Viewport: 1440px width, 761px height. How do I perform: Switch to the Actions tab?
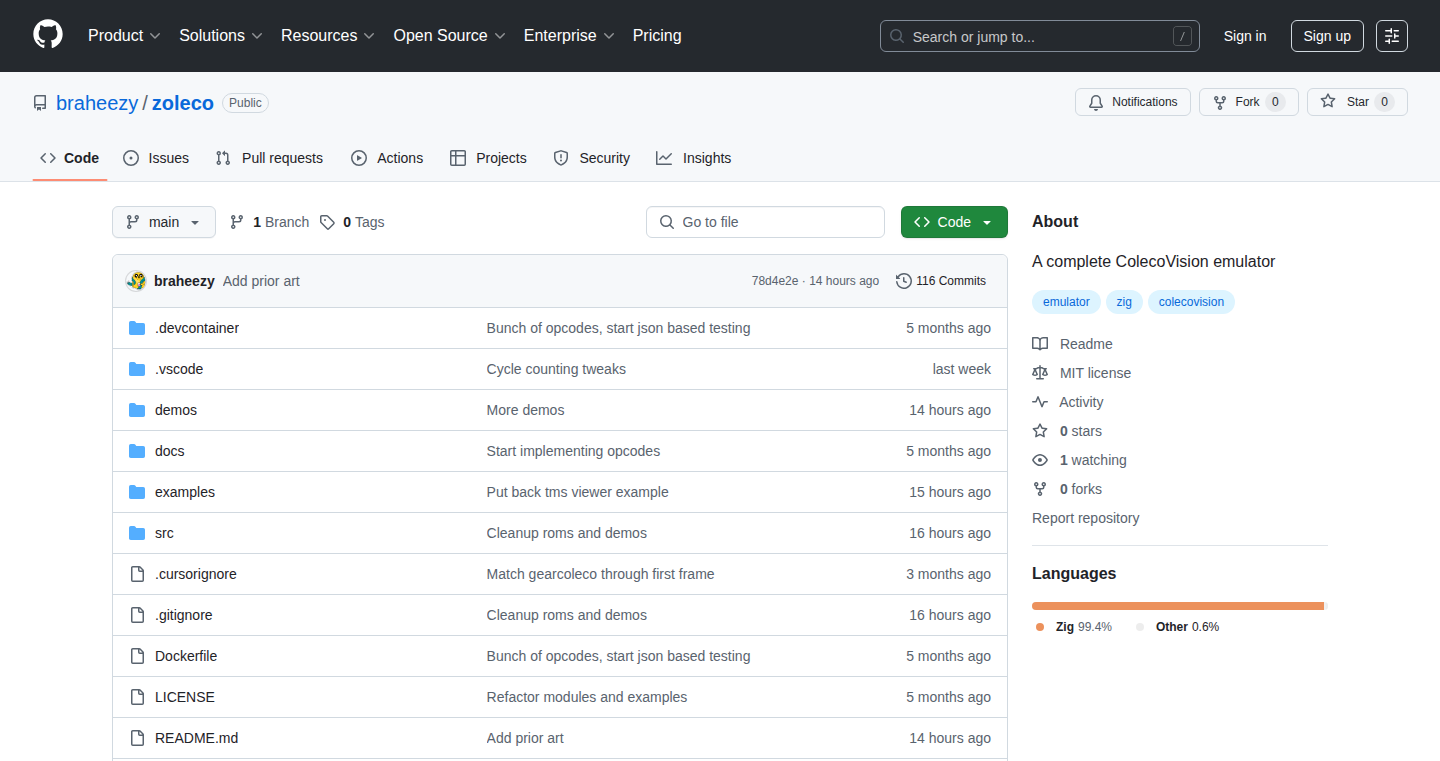387,158
